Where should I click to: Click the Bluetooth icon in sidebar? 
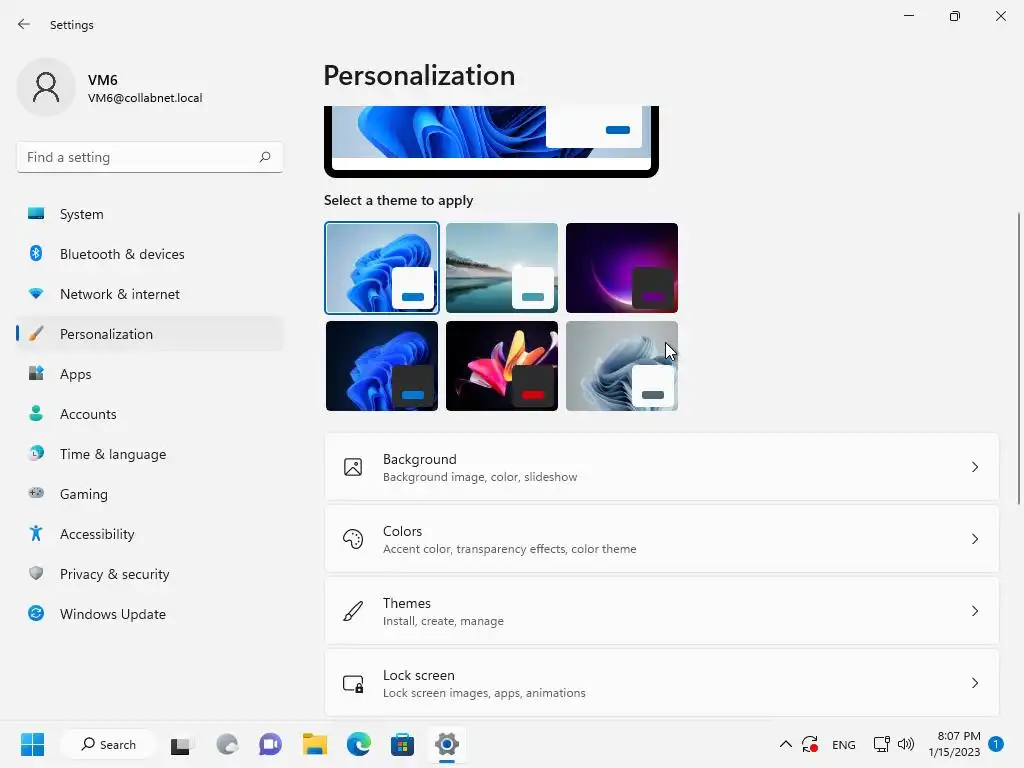36,253
